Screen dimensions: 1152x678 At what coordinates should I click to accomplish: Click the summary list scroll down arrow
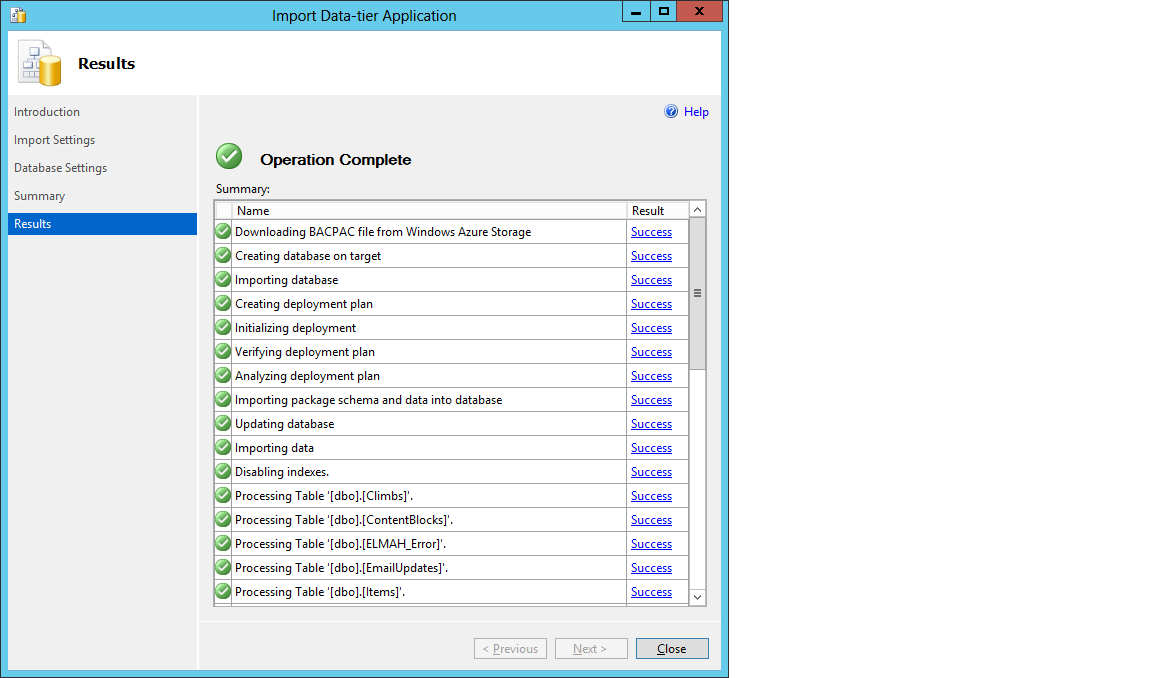click(697, 597)
